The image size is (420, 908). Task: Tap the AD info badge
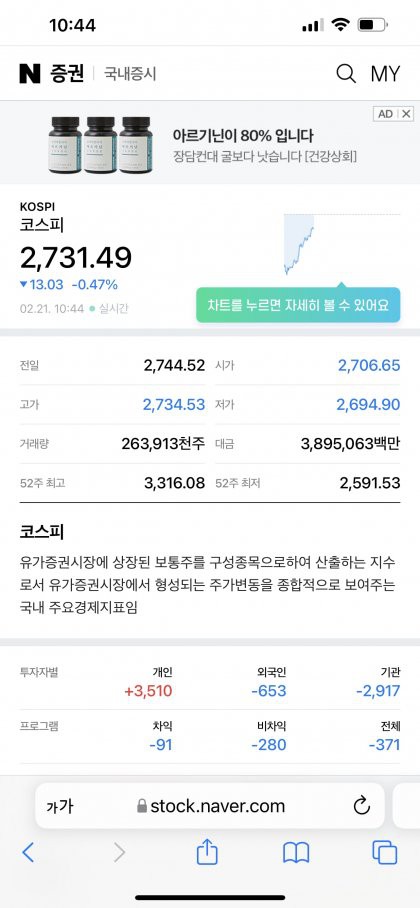pos(386,114)
